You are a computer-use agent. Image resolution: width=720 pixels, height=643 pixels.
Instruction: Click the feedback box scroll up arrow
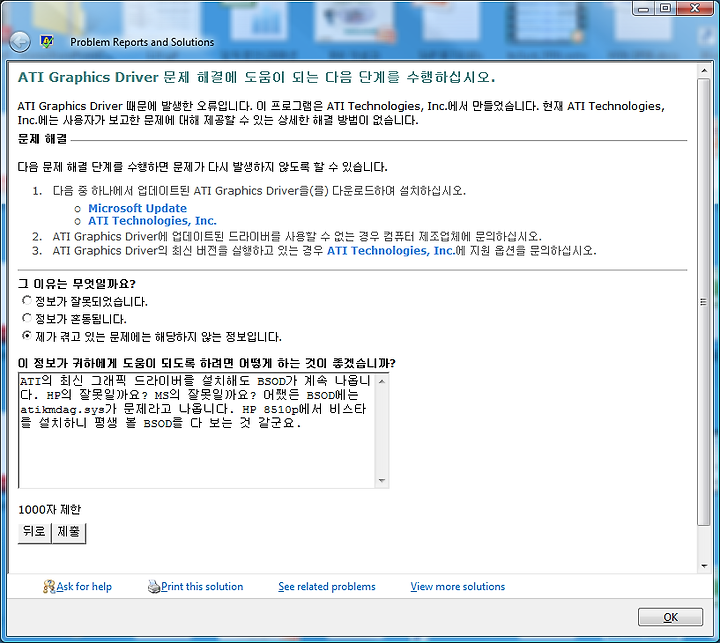(x=382, y=381)
